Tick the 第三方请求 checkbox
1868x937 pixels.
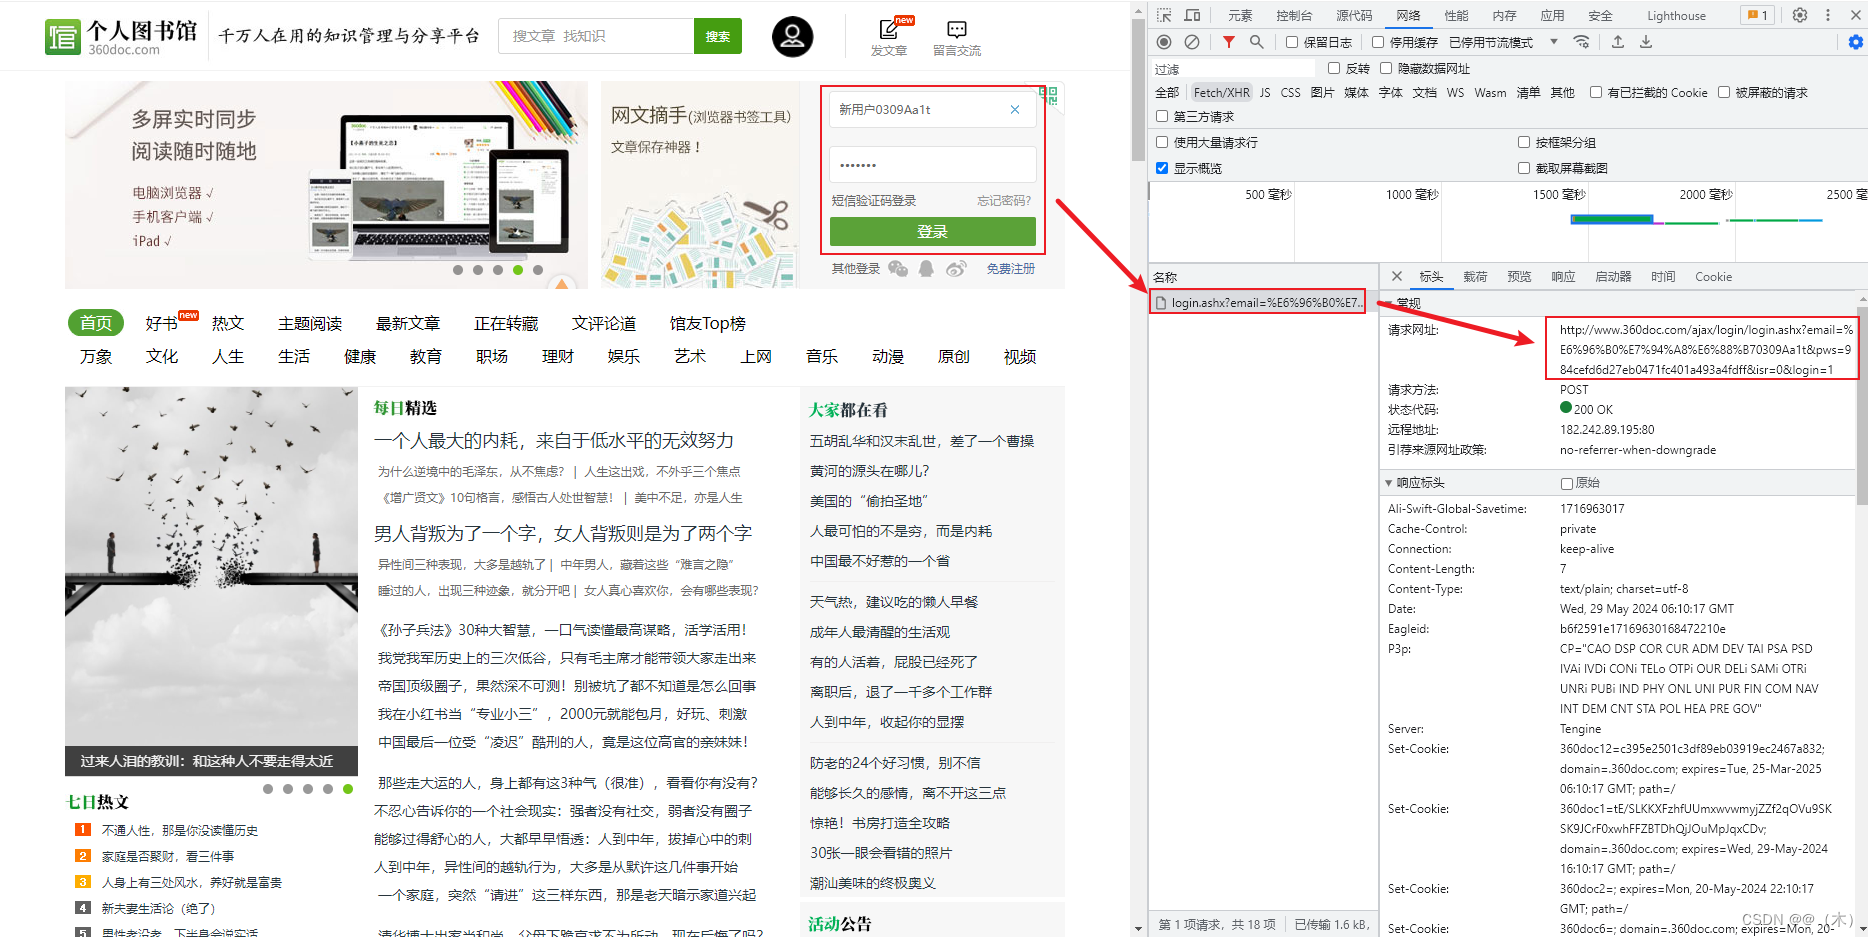click(x=1162, y=116)
